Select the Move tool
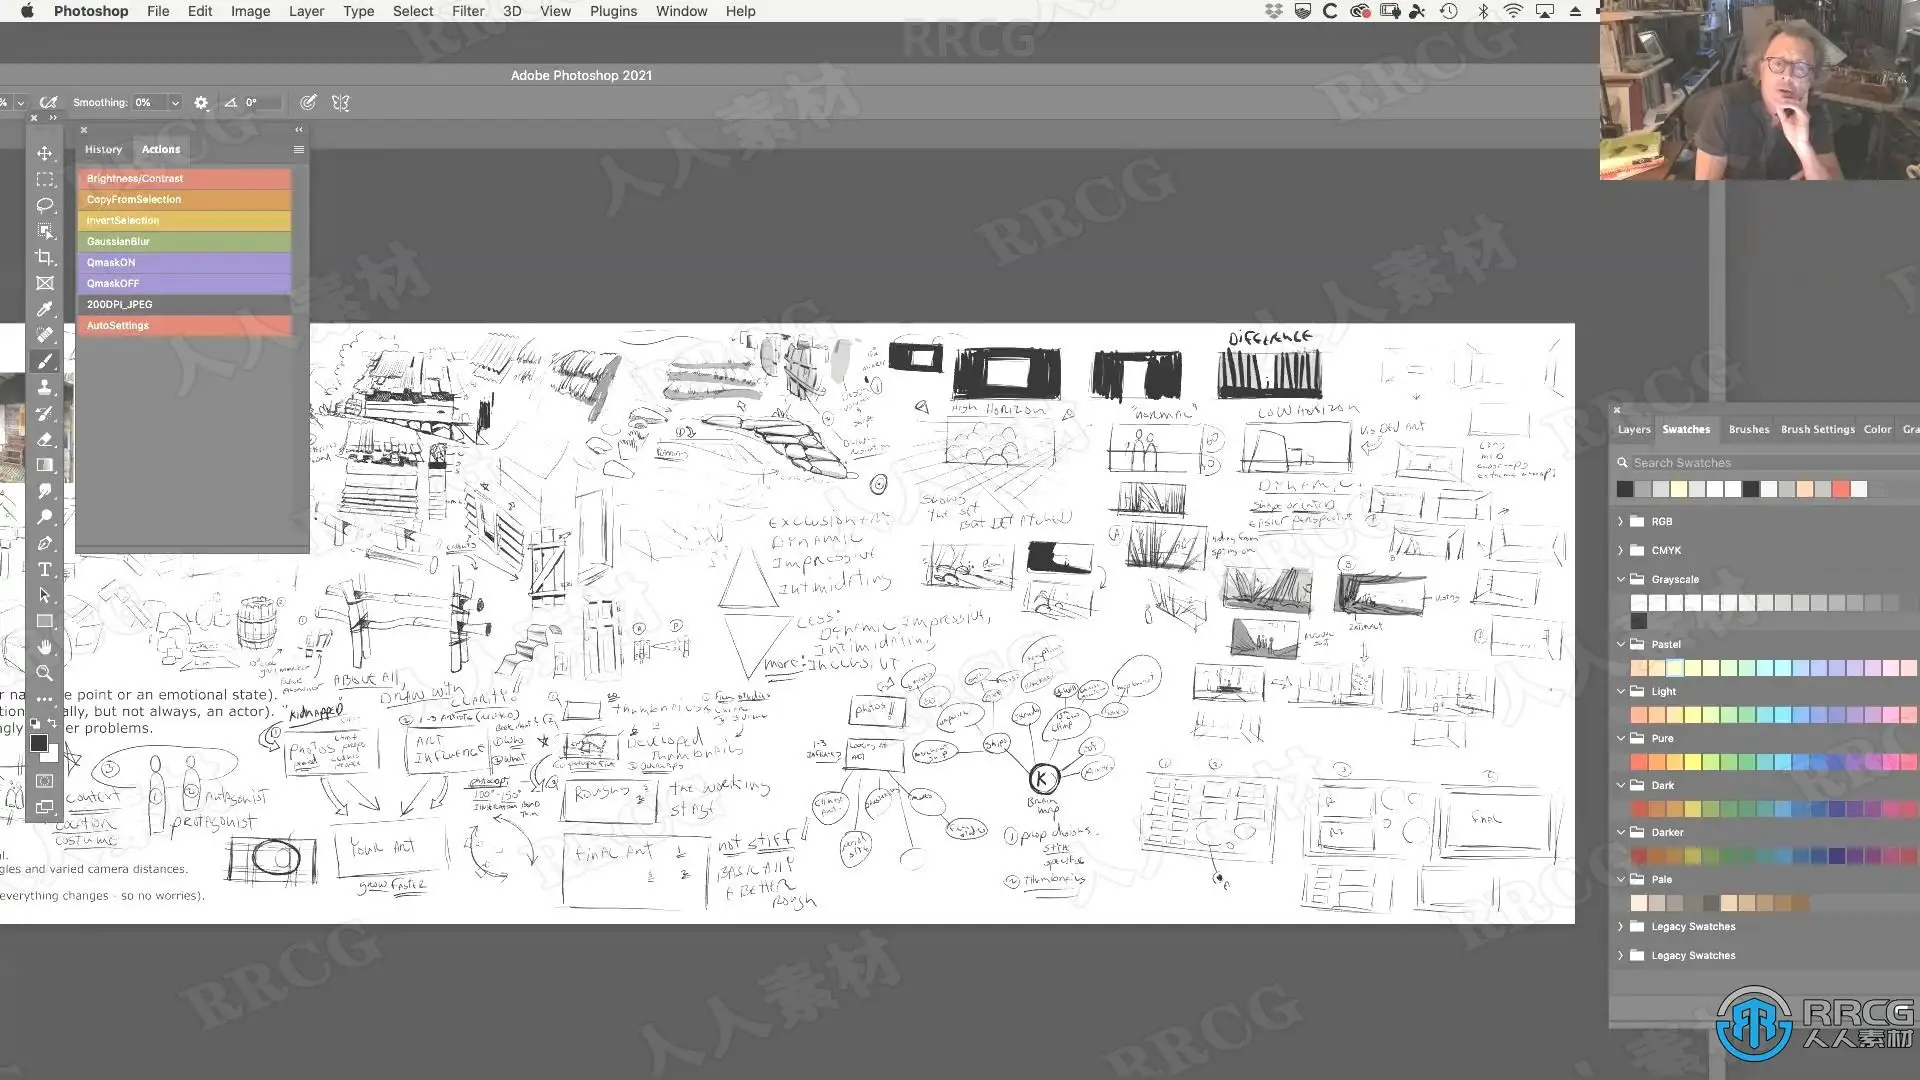This screenshot has width=1920, height=1080. tap(44, 153)
